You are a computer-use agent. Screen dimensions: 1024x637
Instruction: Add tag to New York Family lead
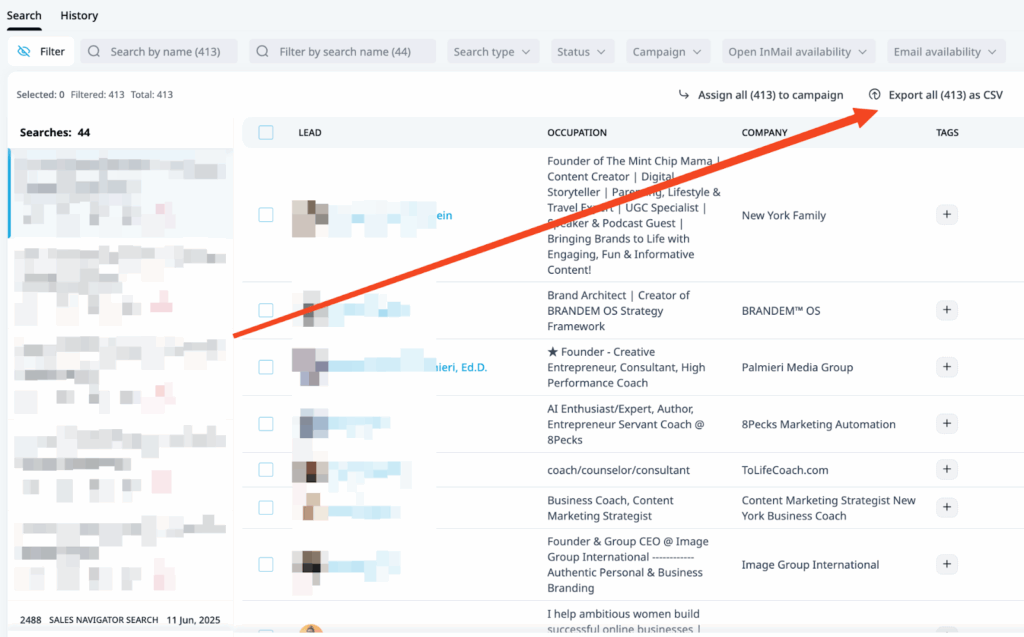click(x=946, y=215)
